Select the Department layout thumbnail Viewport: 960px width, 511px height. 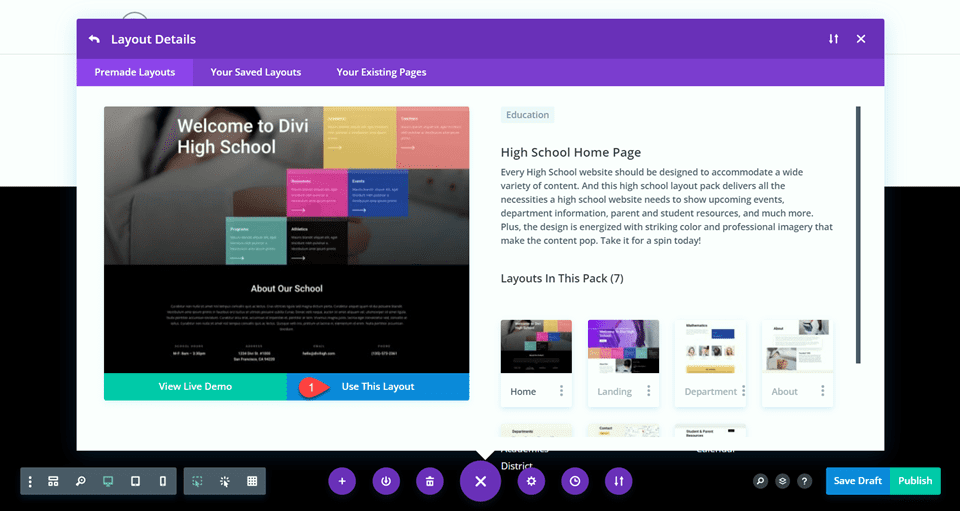(710, 346)
